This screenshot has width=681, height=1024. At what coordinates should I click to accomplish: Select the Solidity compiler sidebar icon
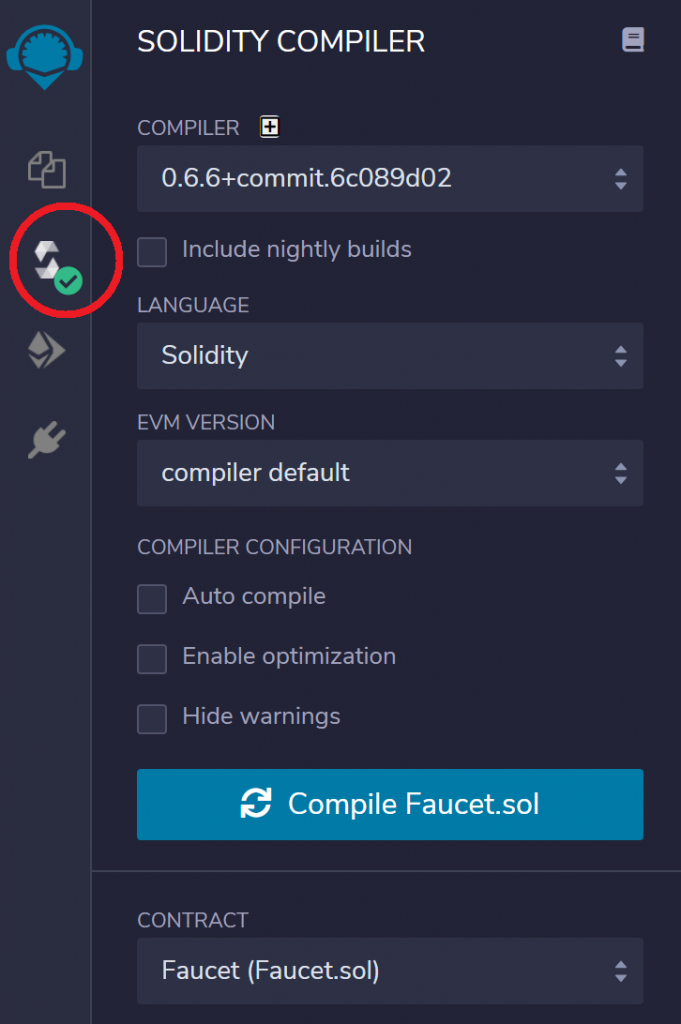[x=57, y=267]
